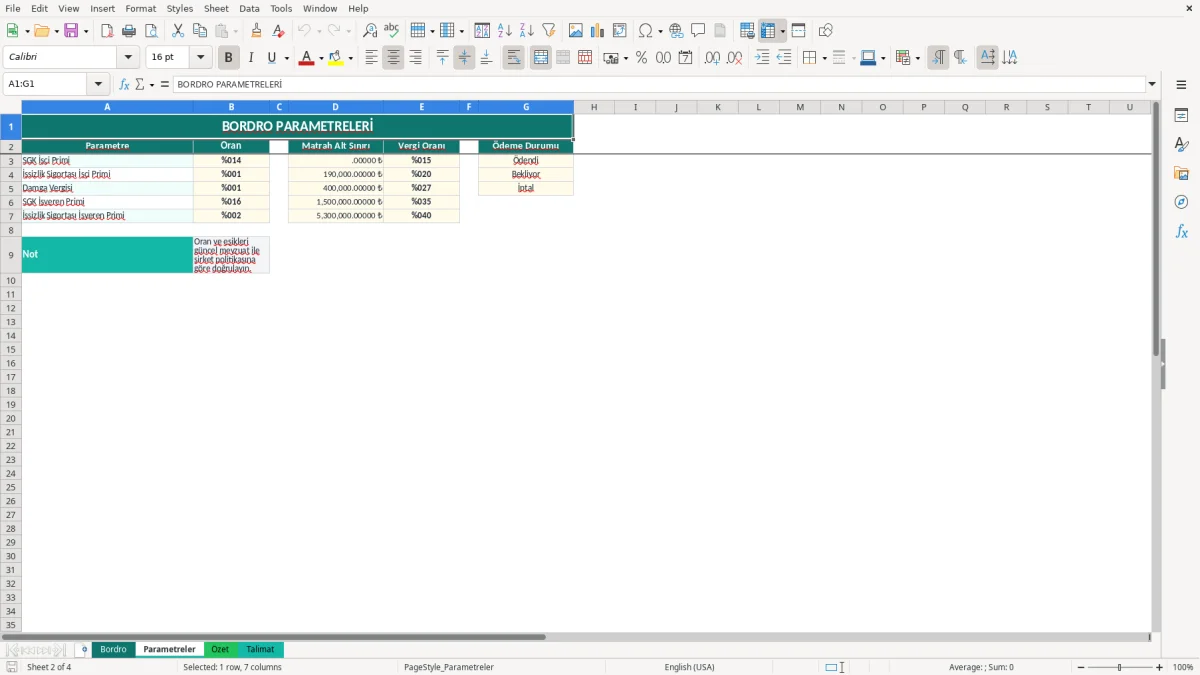Viewport: 1200px width, 675px height.
Task: Click the 100% zoom level
Action: pos(1183,667)
